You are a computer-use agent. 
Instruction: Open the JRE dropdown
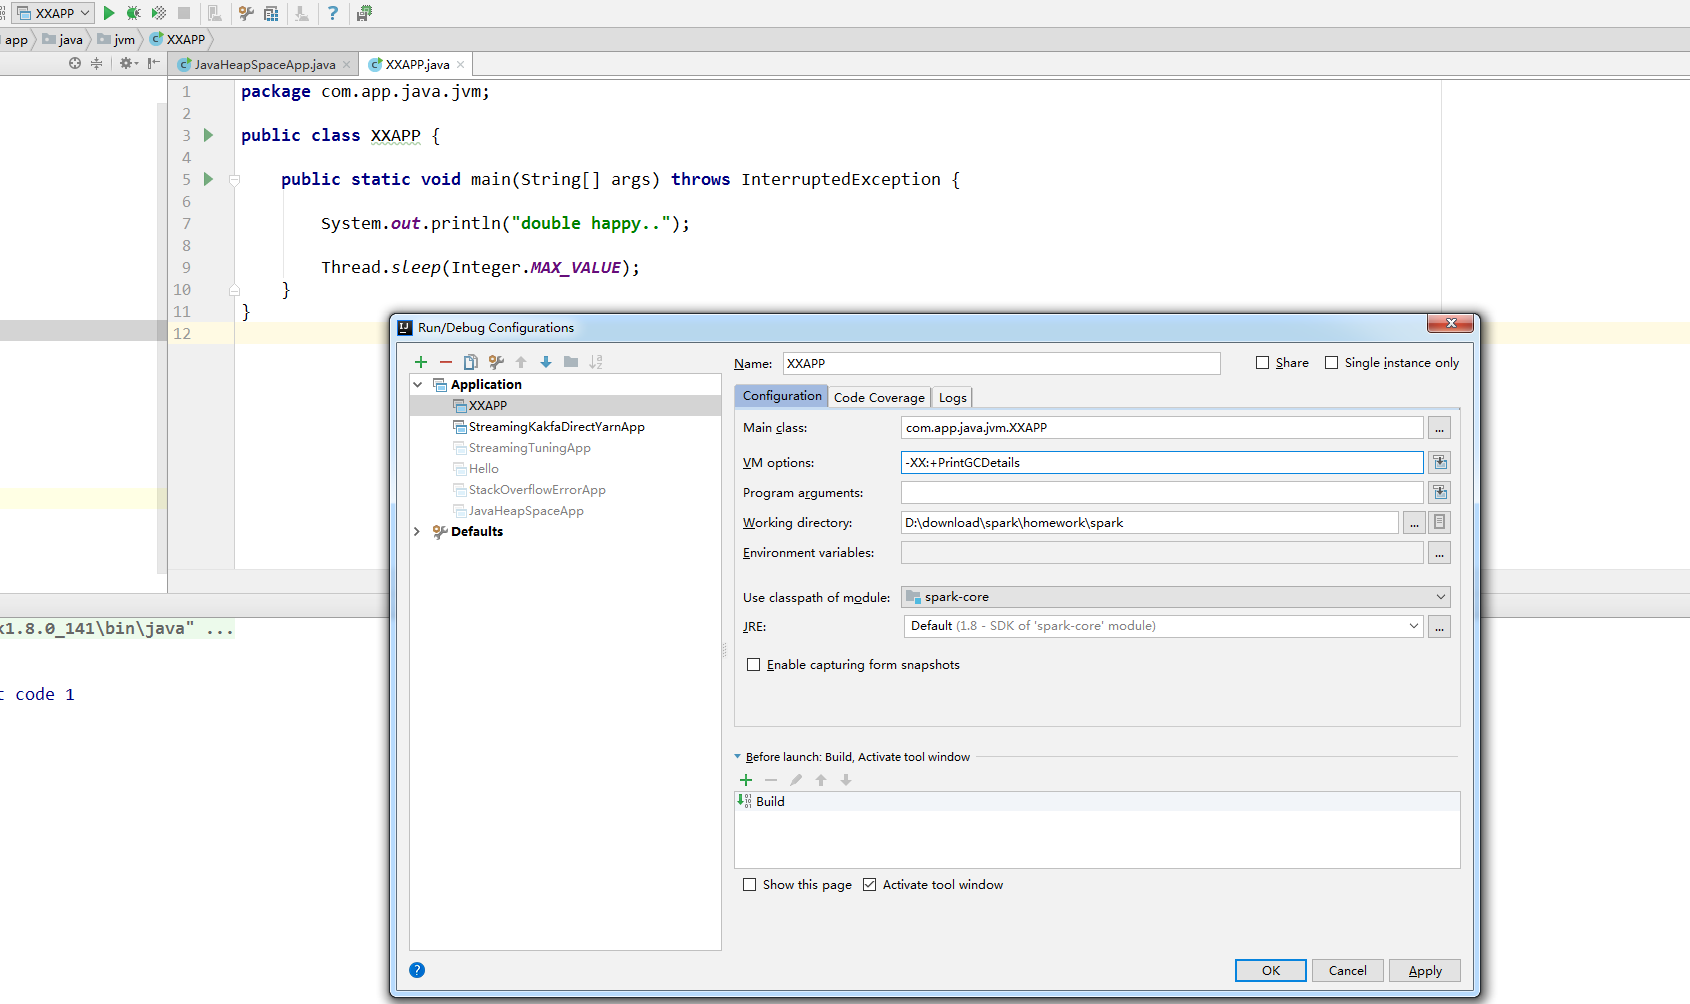pos(1164,626)
